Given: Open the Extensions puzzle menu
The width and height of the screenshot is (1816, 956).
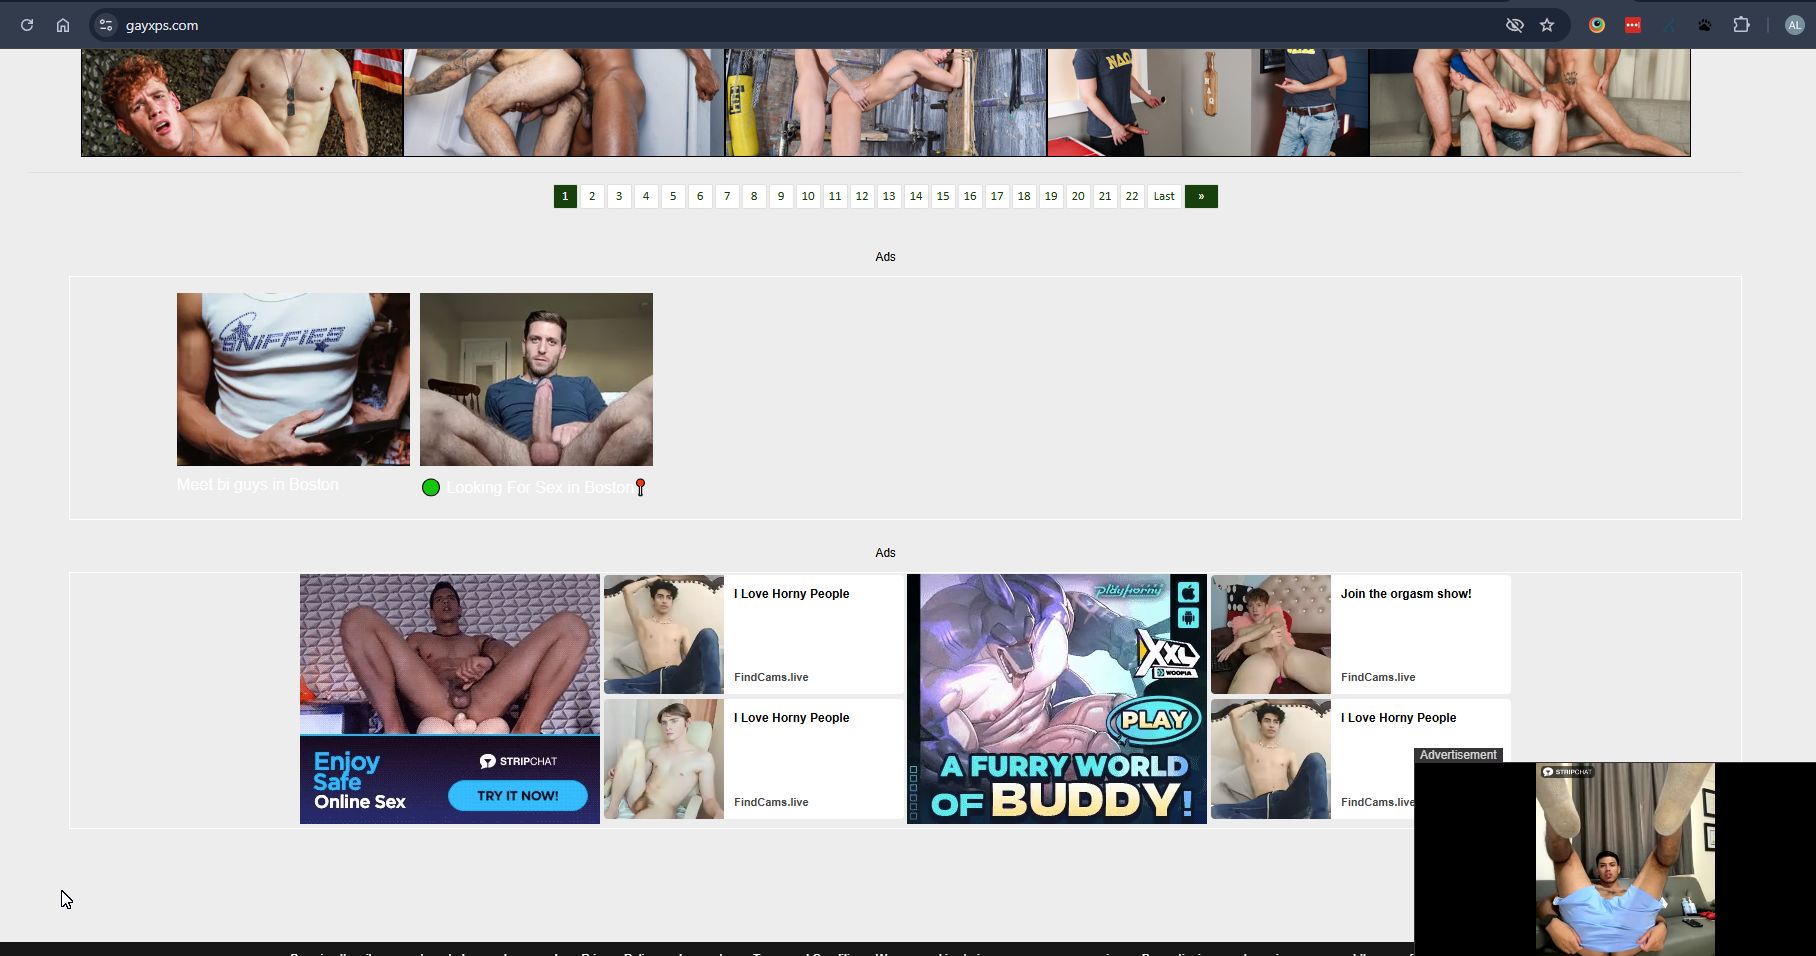Looking at the screenshot, I should pos(1742,25).
